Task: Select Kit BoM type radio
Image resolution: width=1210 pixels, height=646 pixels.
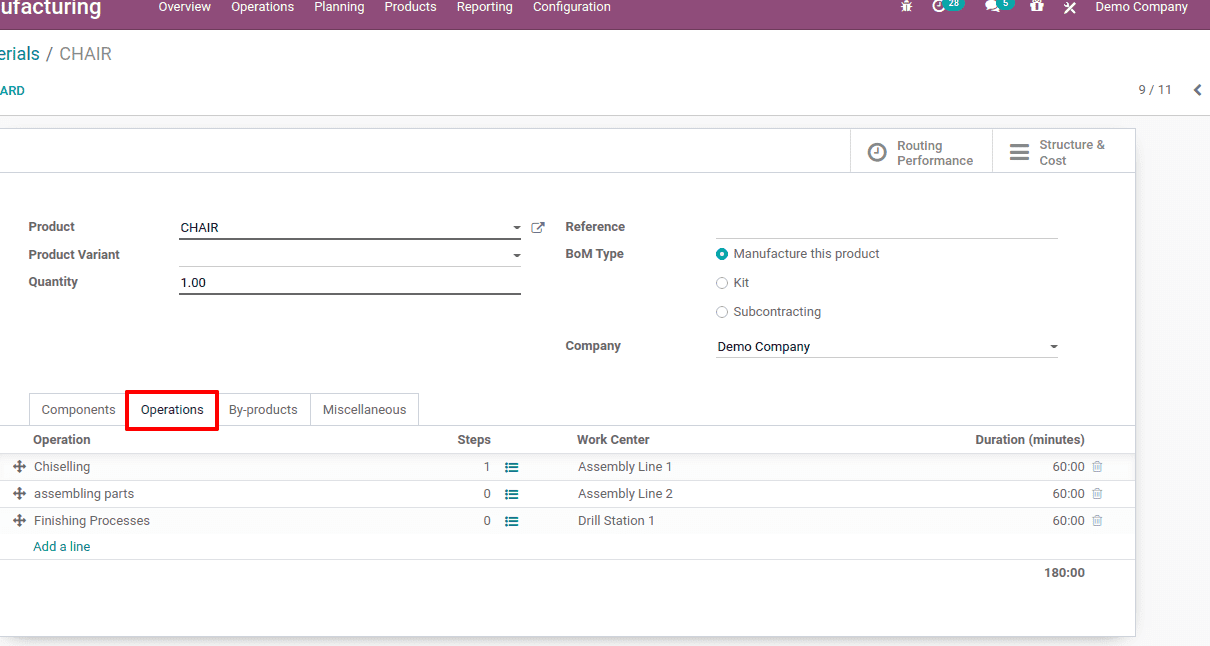Action: [x=722, y=283]
